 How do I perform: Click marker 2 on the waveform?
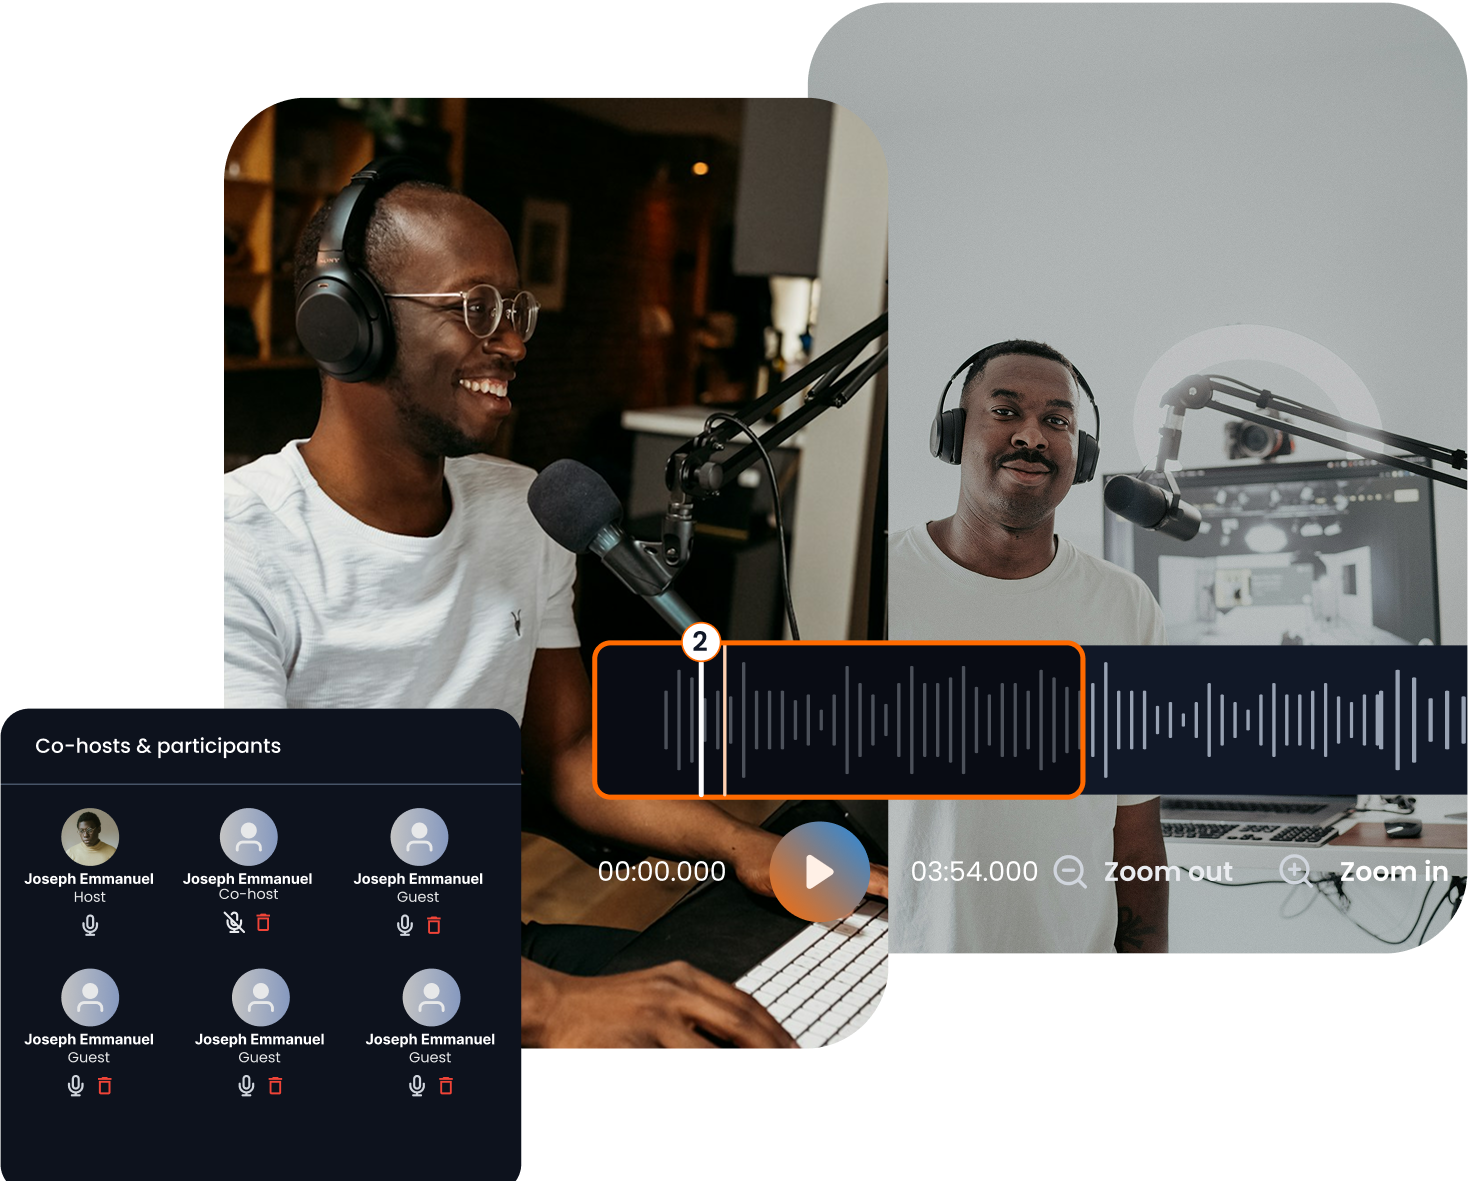click(700, 641)
